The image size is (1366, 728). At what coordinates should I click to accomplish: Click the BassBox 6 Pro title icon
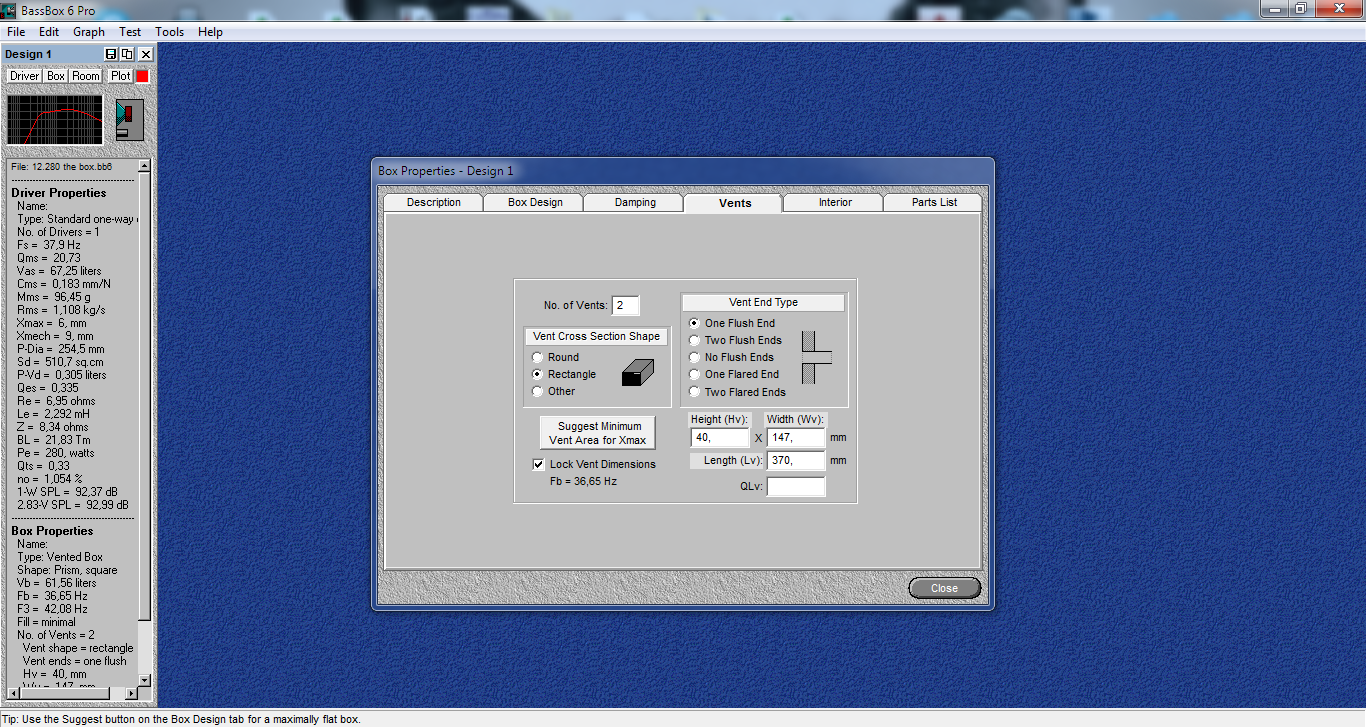click(8, 9)
